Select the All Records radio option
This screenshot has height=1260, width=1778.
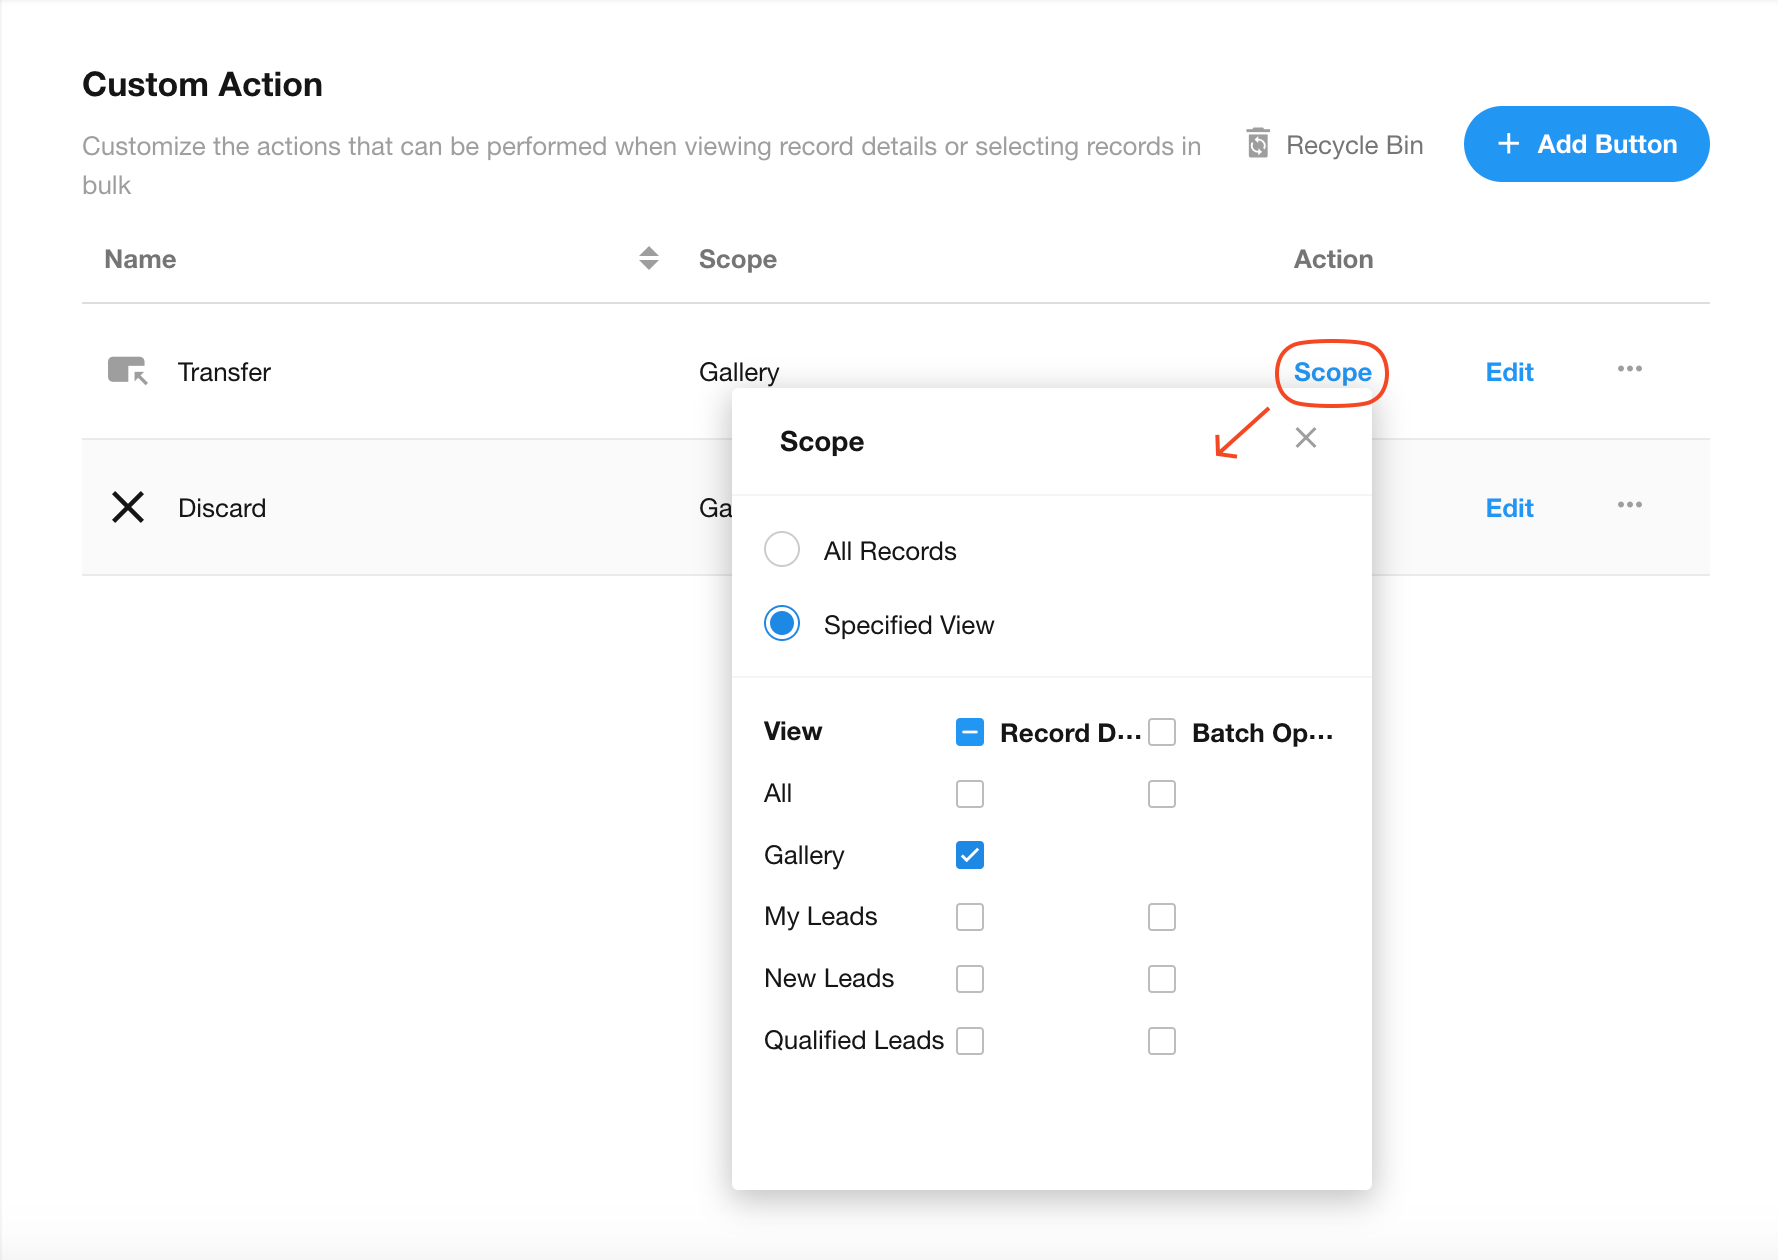(x=782, y=549)
